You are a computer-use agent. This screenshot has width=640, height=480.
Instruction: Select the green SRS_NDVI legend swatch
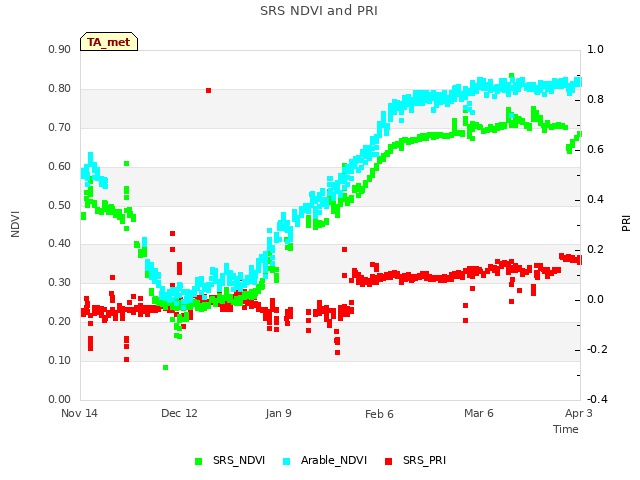click(199, 461)
